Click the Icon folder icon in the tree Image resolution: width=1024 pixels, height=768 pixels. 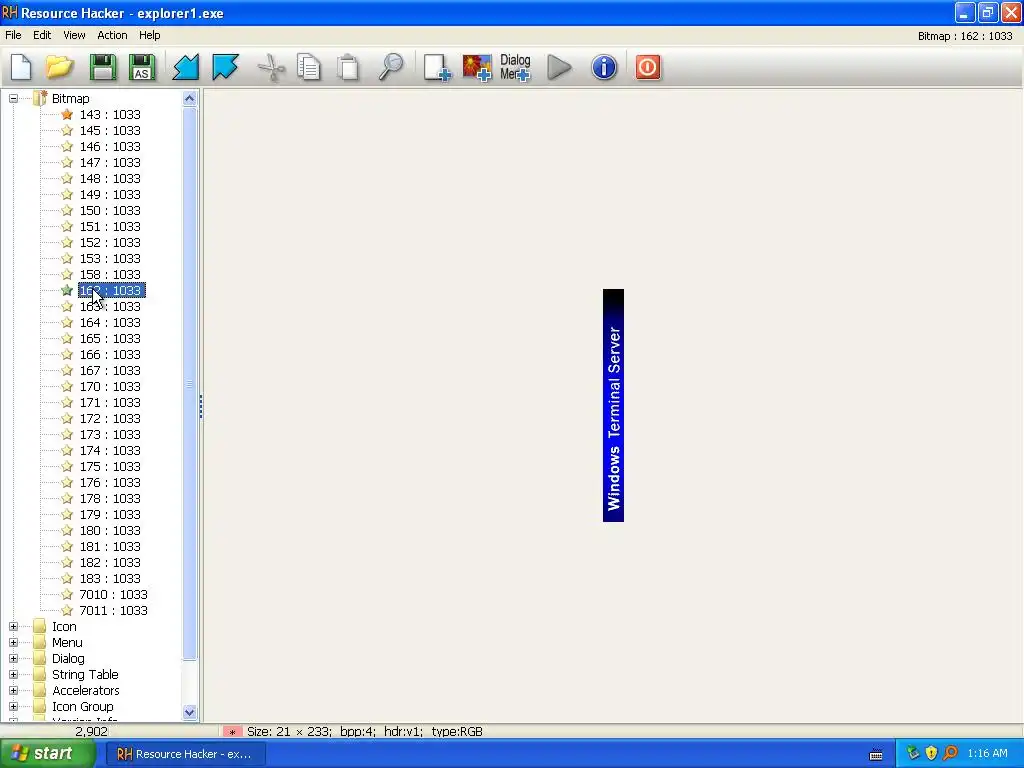[40, 626]
